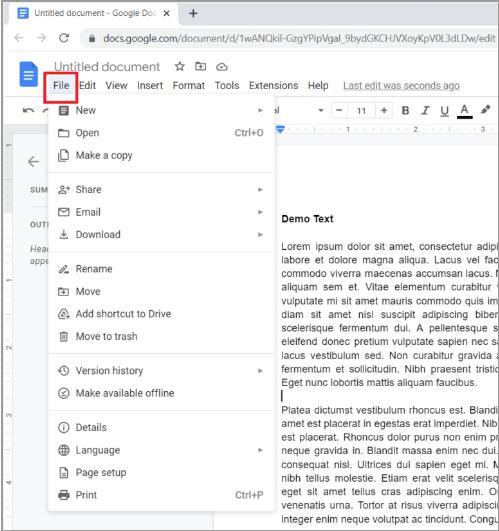Open the Insert menu
The height and width of the screenshot is (531, 499).
tap(150, 85)
